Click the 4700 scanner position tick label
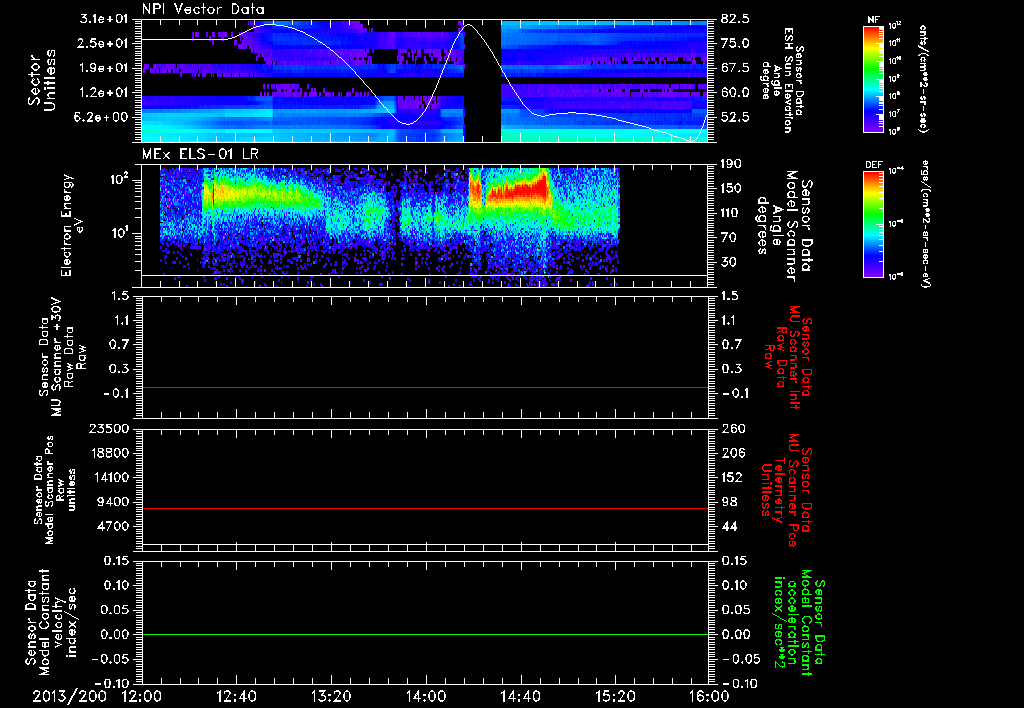The image size is (1024, 708). (x=114, y=526)
